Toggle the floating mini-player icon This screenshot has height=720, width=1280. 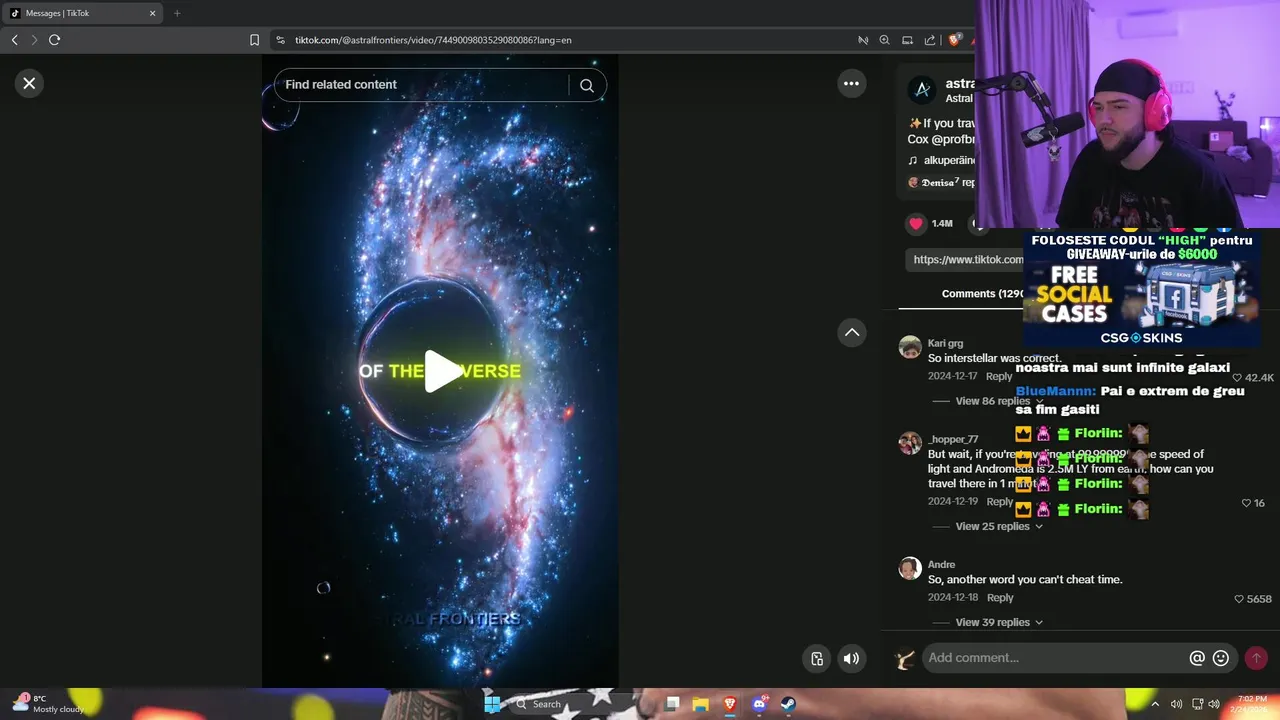click(817, 658)
